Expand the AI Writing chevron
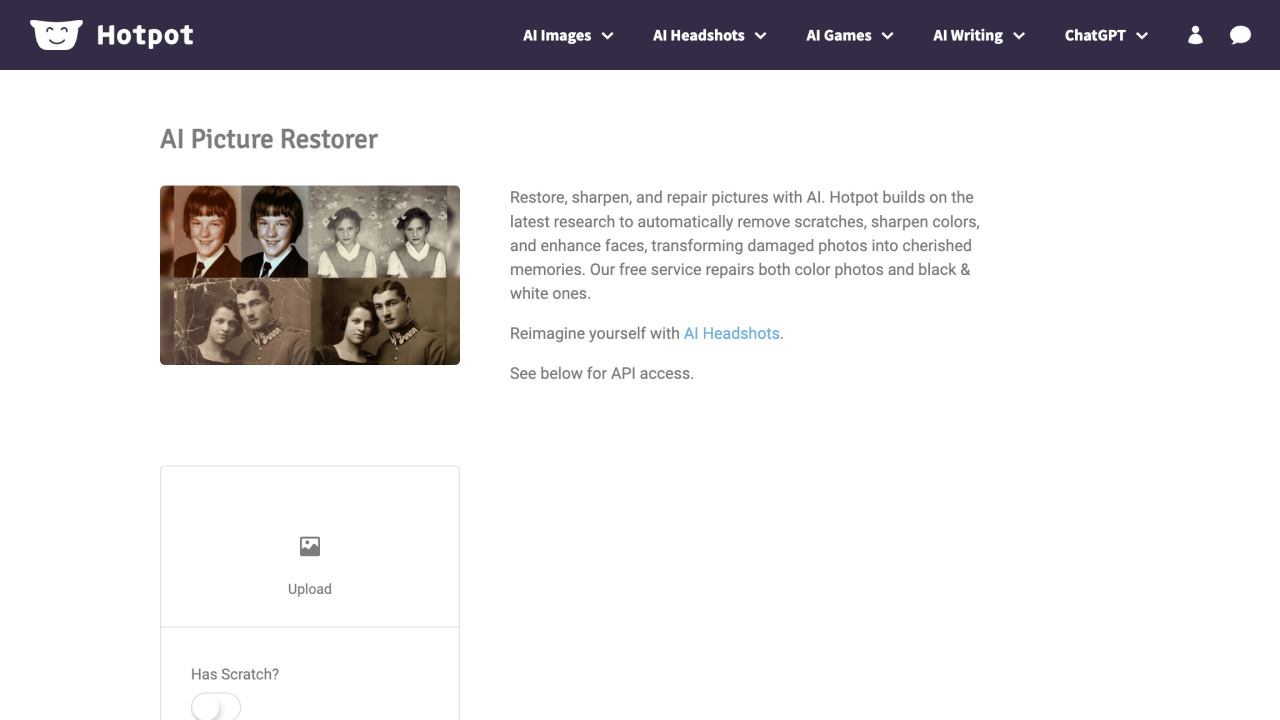The image size is (1280, 720). [1018, 36]
